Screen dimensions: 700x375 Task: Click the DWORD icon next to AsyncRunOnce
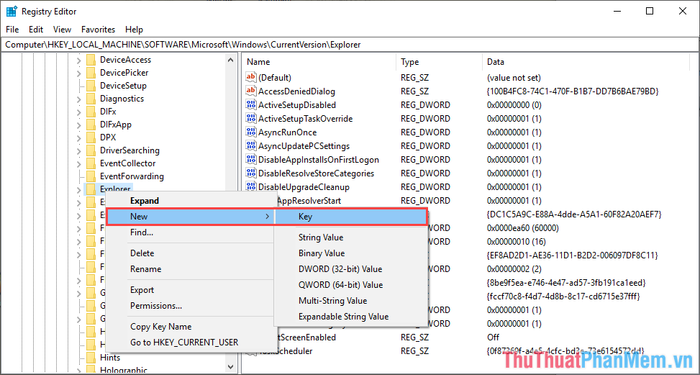point(251,132)
